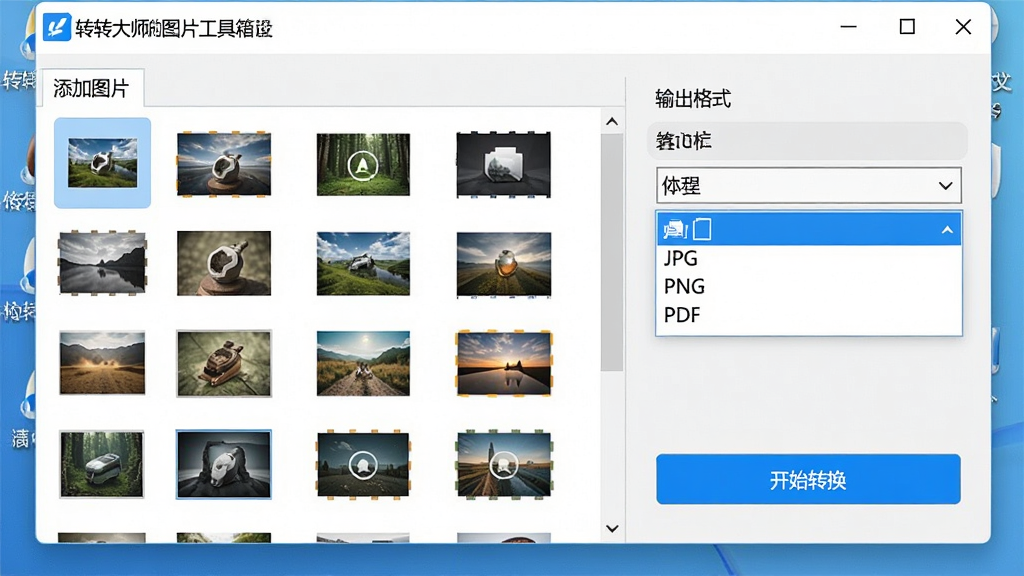
Task: Click circle icon on dark night field thumbnail
Action: coord(363,466)
